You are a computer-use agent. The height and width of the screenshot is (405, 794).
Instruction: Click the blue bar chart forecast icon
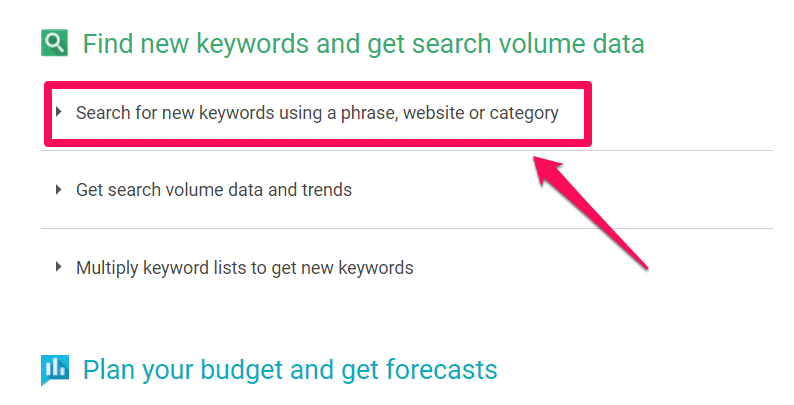tap(55, 370)
